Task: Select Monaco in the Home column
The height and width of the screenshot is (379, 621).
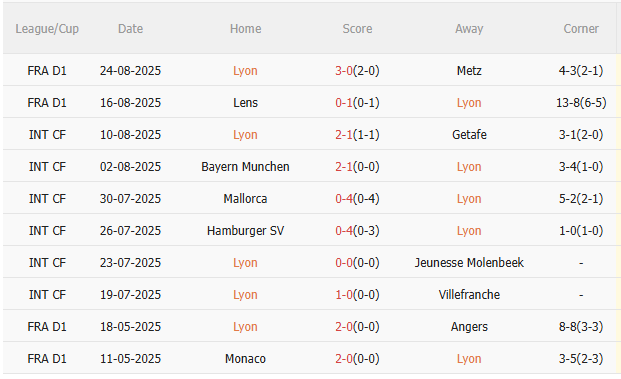Action: 245,359
